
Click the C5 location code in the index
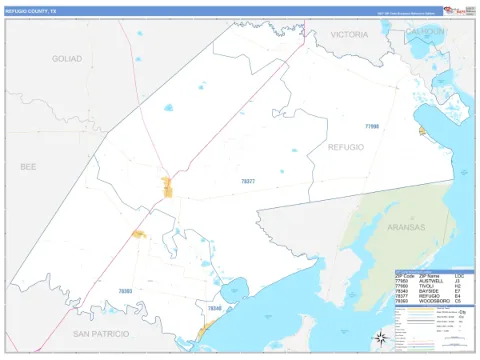458,301
